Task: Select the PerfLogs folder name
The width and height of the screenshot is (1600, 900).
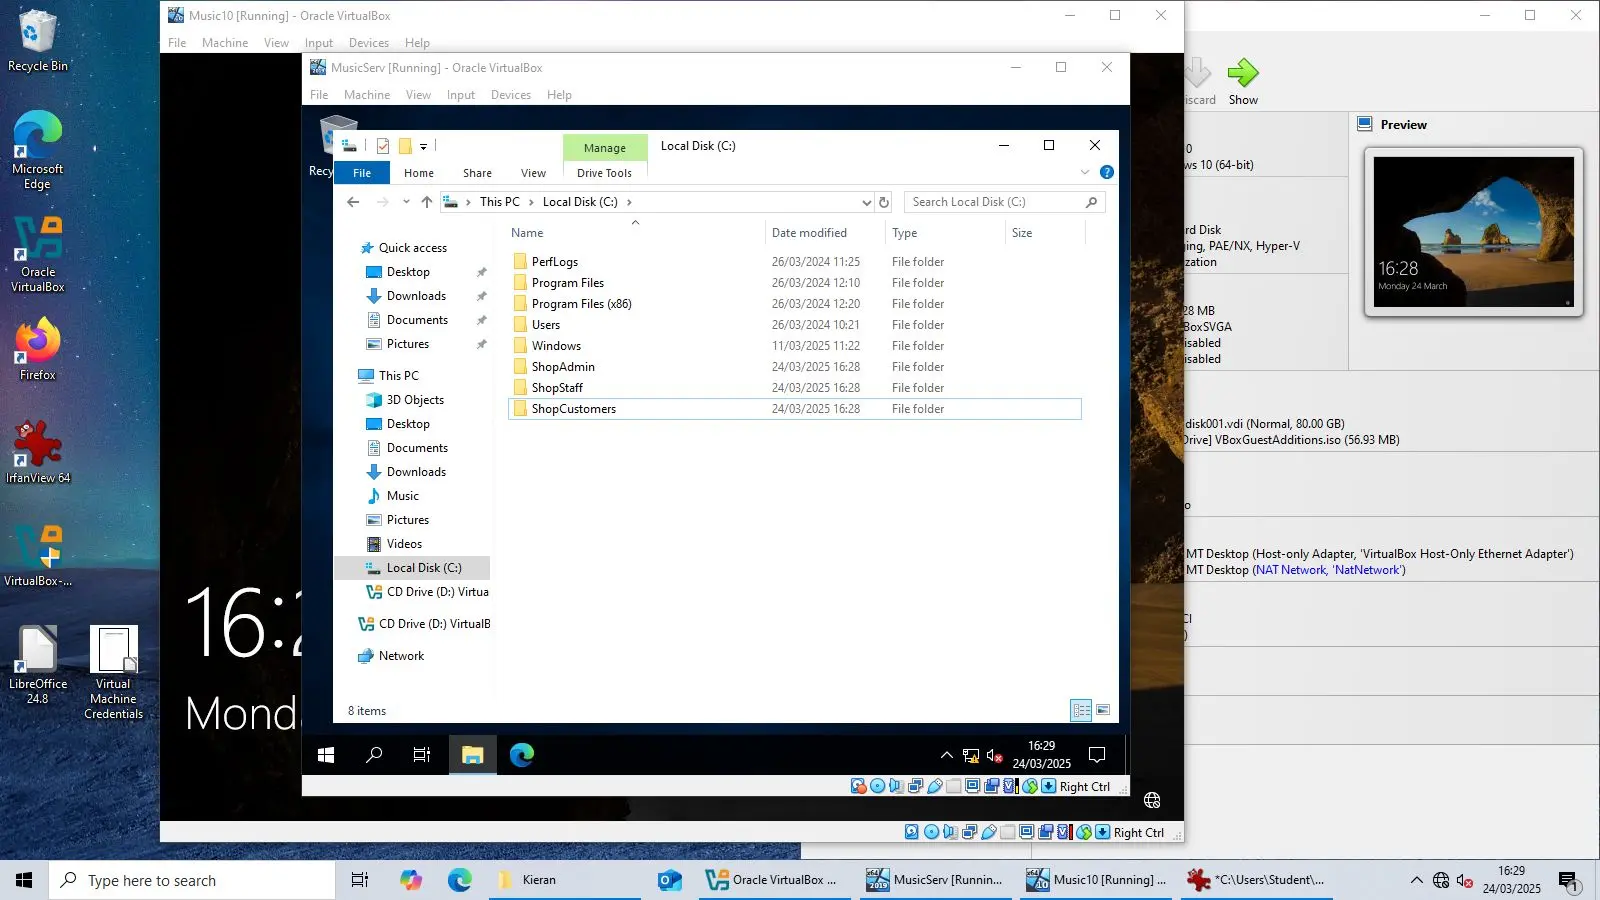Action: (555, 262)
